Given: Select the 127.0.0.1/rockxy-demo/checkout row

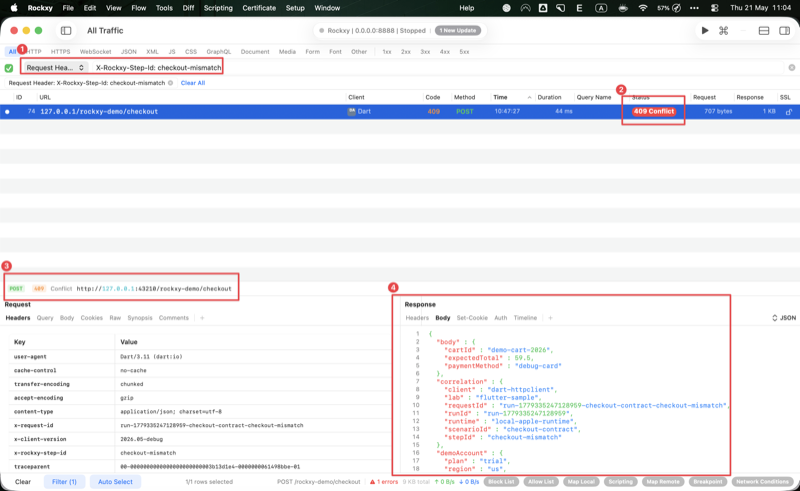Looking at the screenshot, I should [400, 111].
